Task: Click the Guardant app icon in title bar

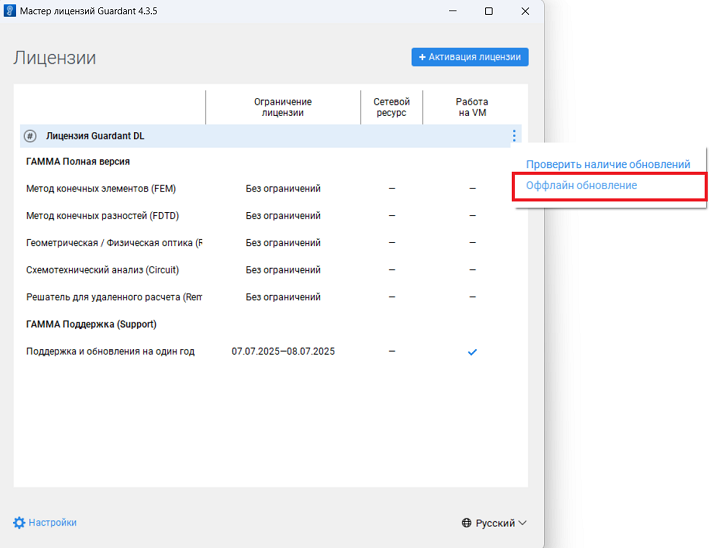Action: 10,11
